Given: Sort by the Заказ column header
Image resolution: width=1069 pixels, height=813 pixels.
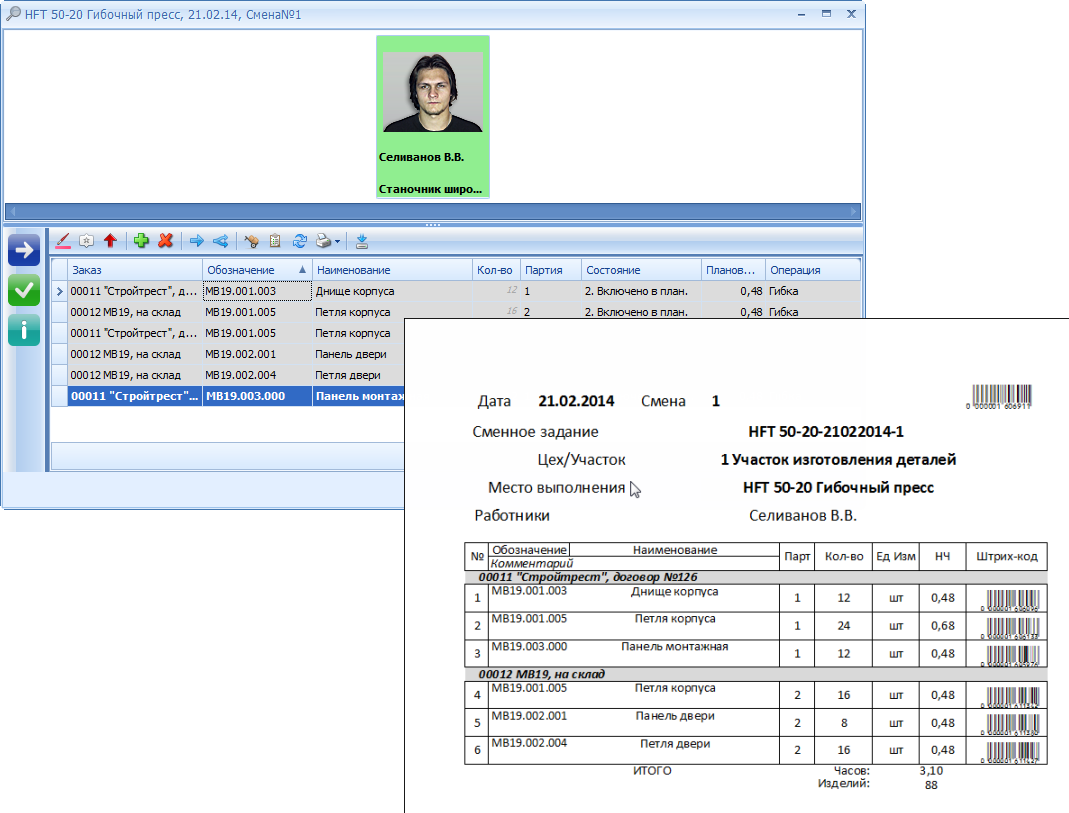Looking at the screenshot, I should click(135, 270).
